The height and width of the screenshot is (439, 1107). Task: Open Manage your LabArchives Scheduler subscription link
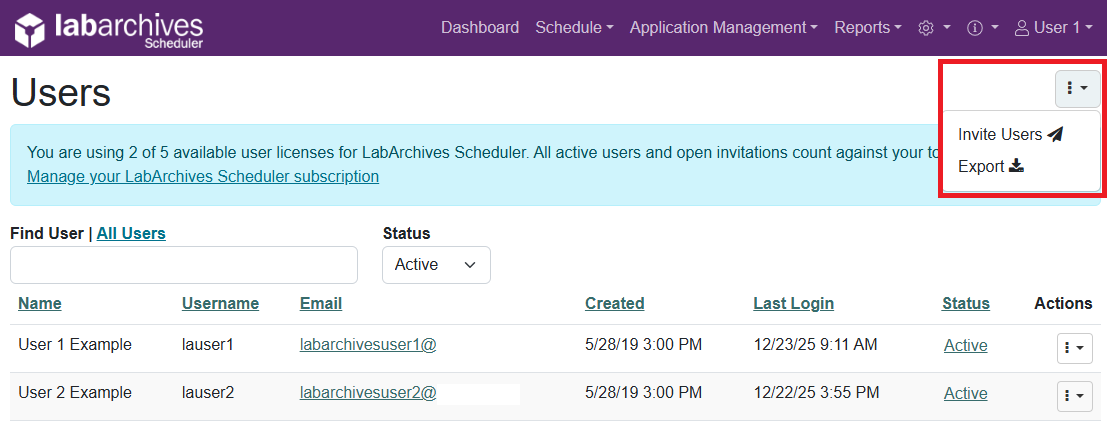(x=203, y=176)
